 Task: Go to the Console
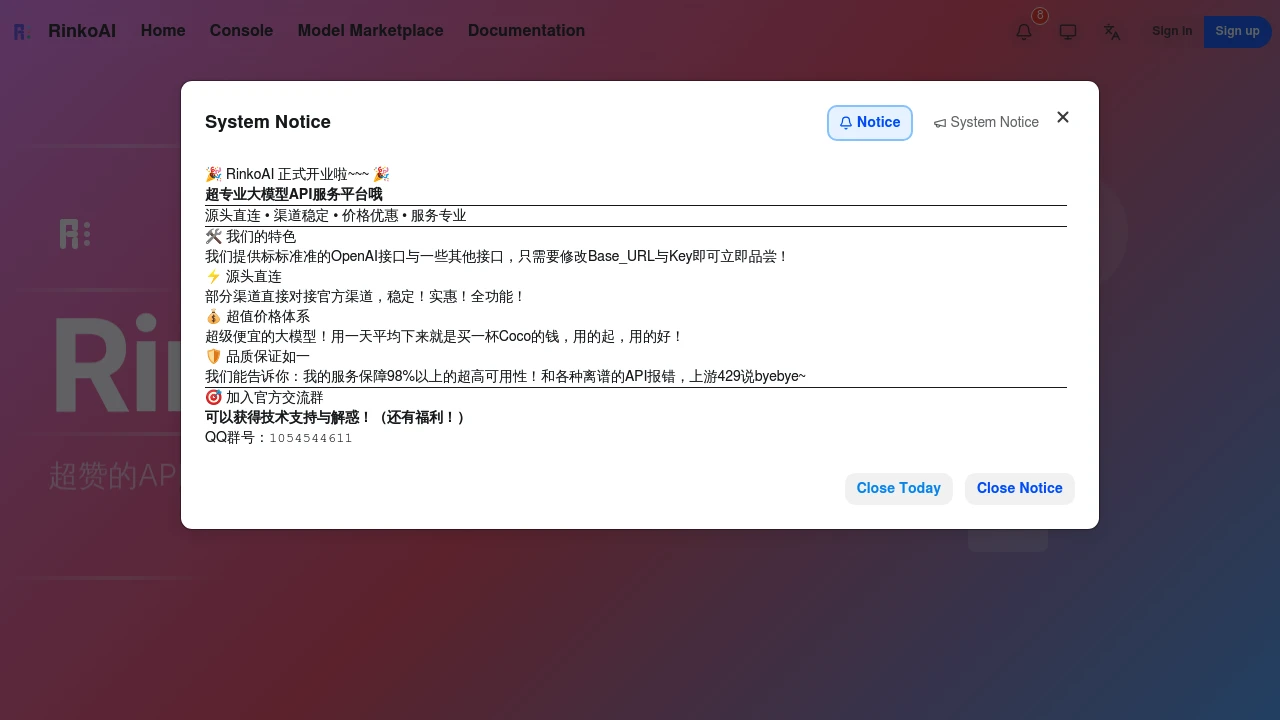[241, 31]
